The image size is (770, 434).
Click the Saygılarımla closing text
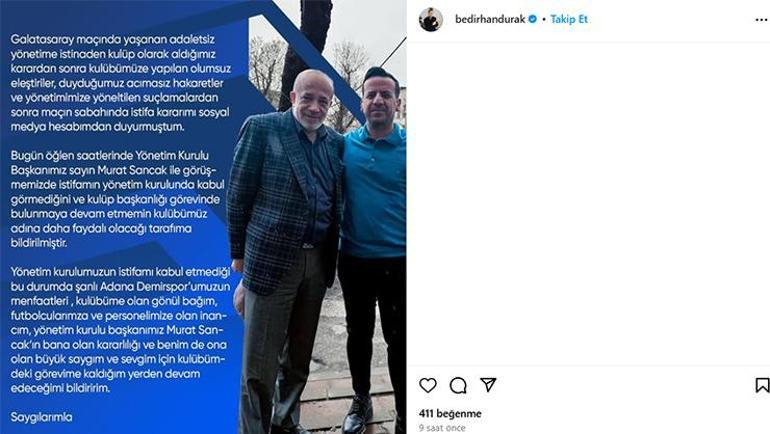point(42,417)
